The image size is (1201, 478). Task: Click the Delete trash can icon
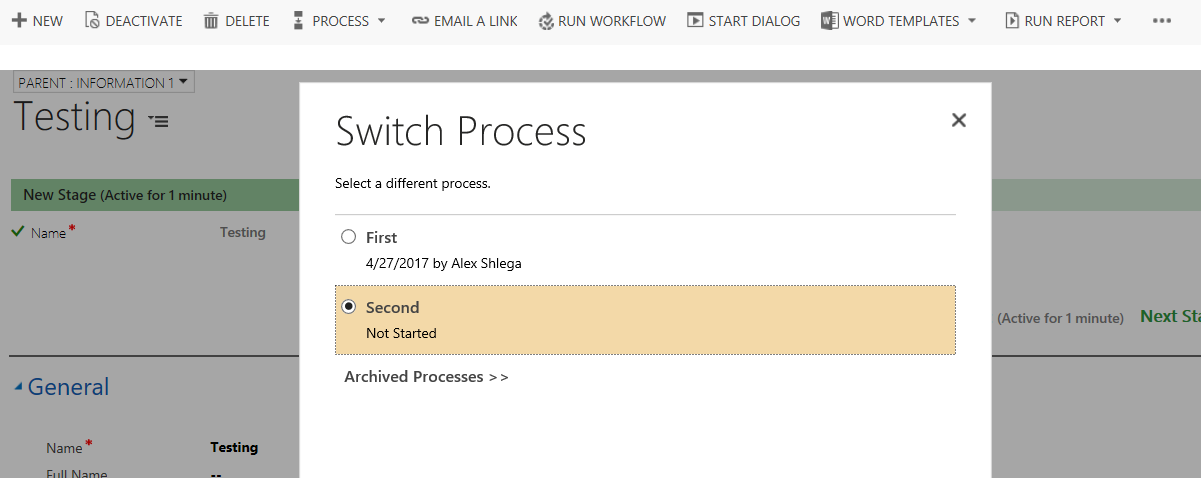coord(211,20)
